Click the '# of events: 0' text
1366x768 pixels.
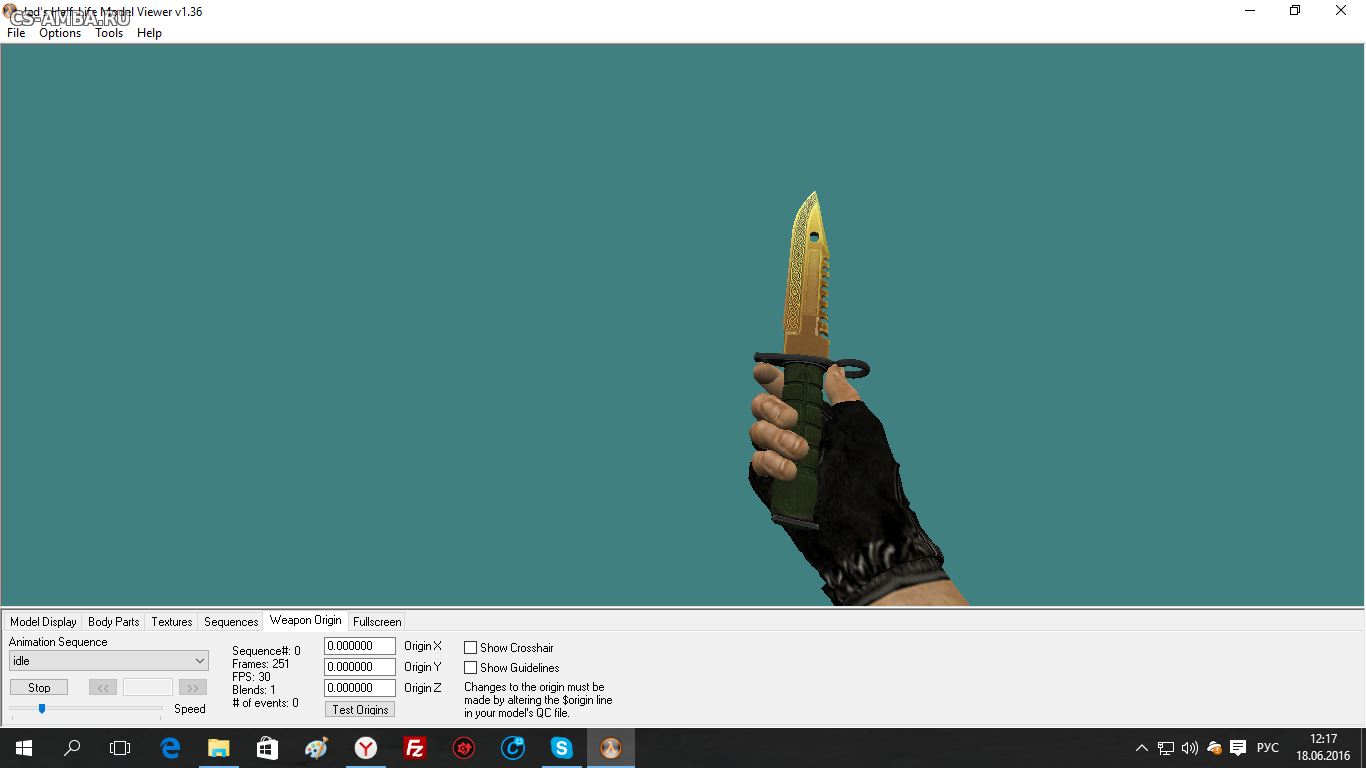[265, 703]
